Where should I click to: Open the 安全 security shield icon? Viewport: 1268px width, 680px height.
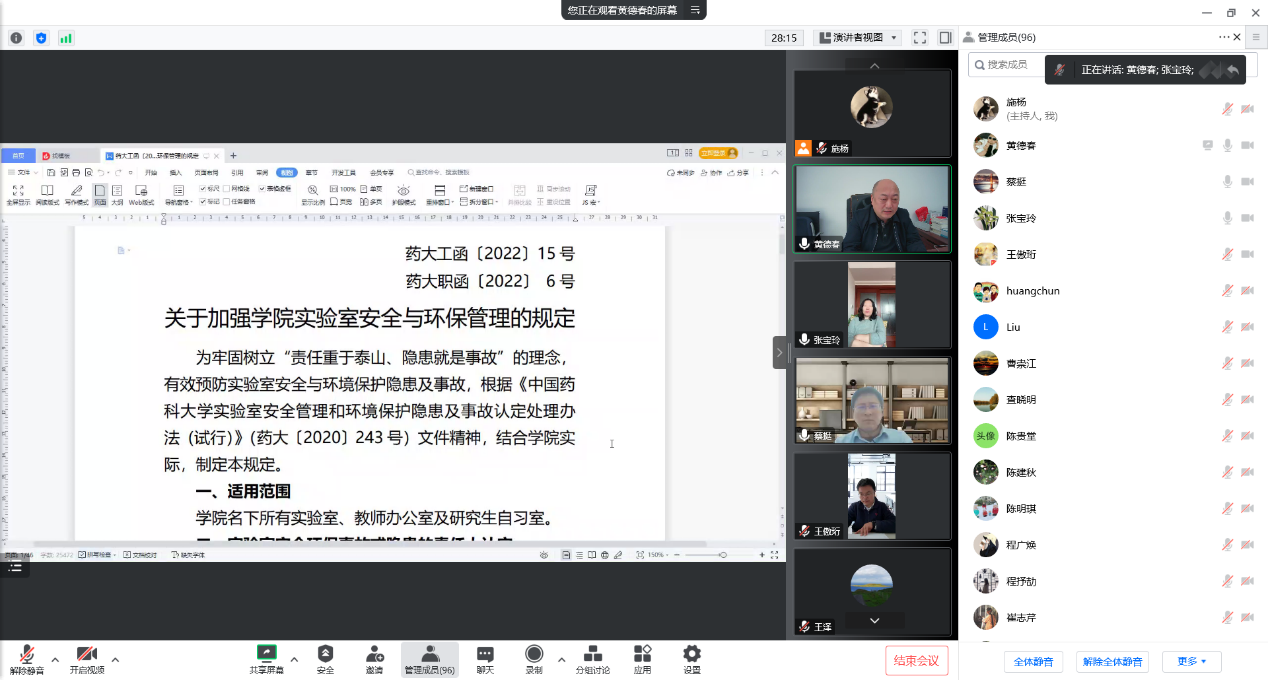(325, 655)
